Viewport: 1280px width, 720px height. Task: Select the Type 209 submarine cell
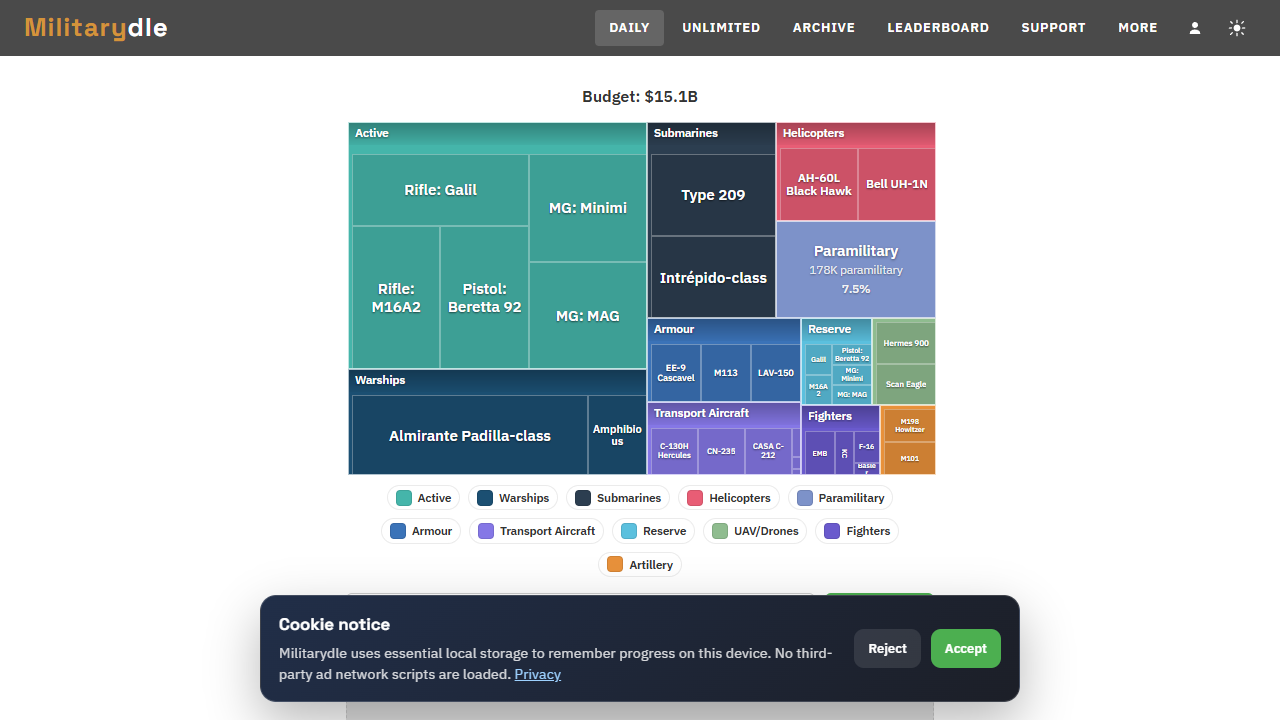713,195
